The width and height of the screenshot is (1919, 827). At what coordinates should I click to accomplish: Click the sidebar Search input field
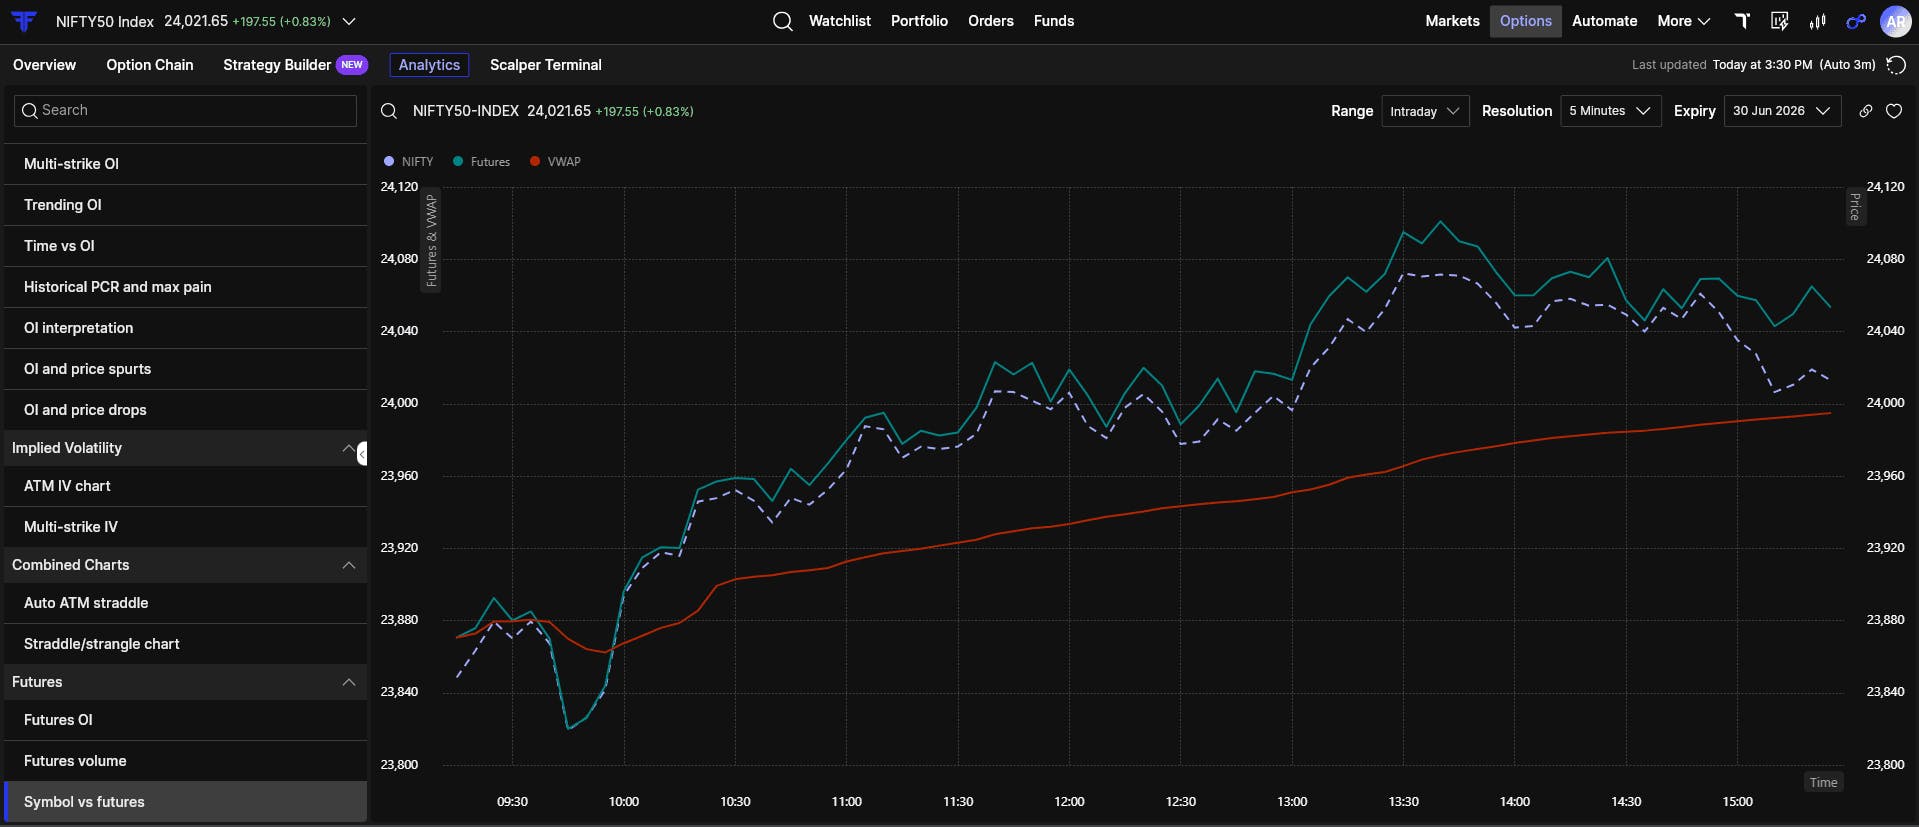tap(185, 111)
